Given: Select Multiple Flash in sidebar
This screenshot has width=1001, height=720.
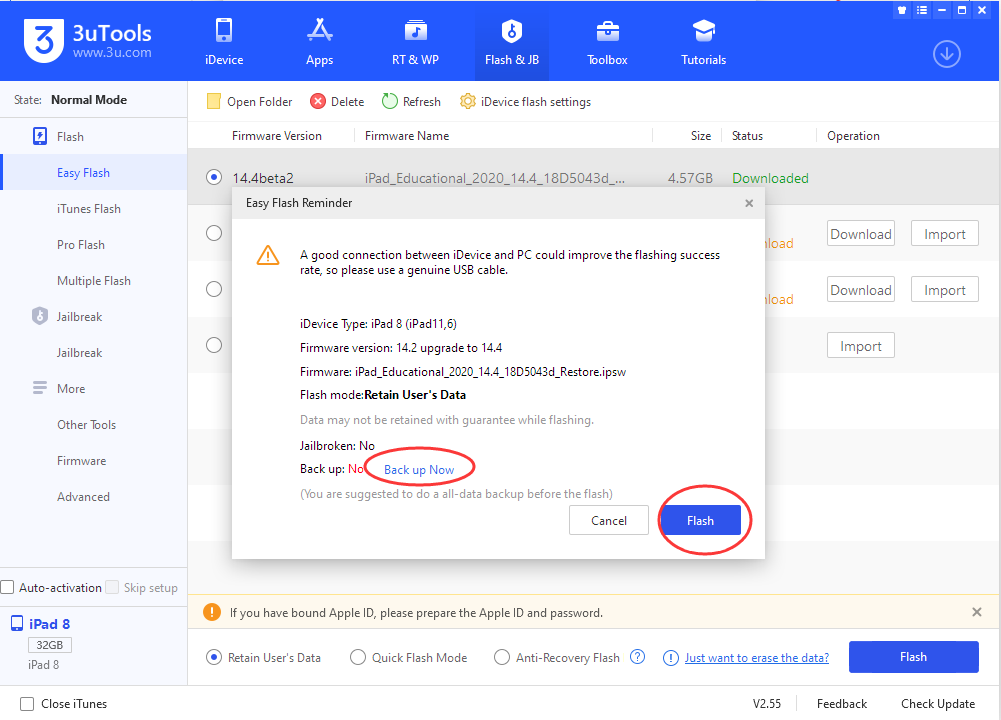Looking at the screenshot, I should click(94, 281).
